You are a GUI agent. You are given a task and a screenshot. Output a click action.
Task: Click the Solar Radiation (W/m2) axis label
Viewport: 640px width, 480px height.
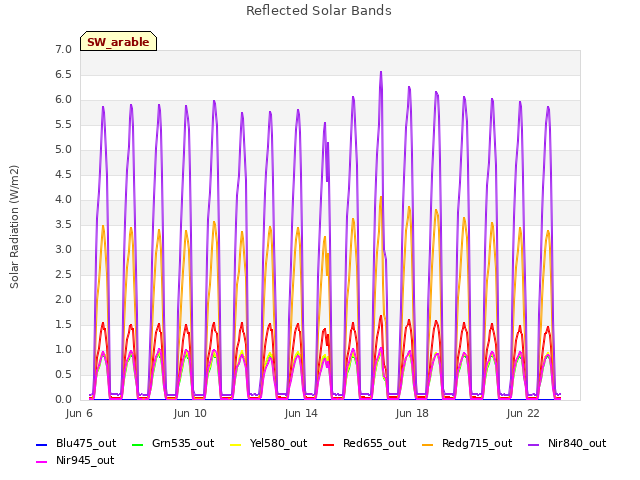tap(14, 227)
